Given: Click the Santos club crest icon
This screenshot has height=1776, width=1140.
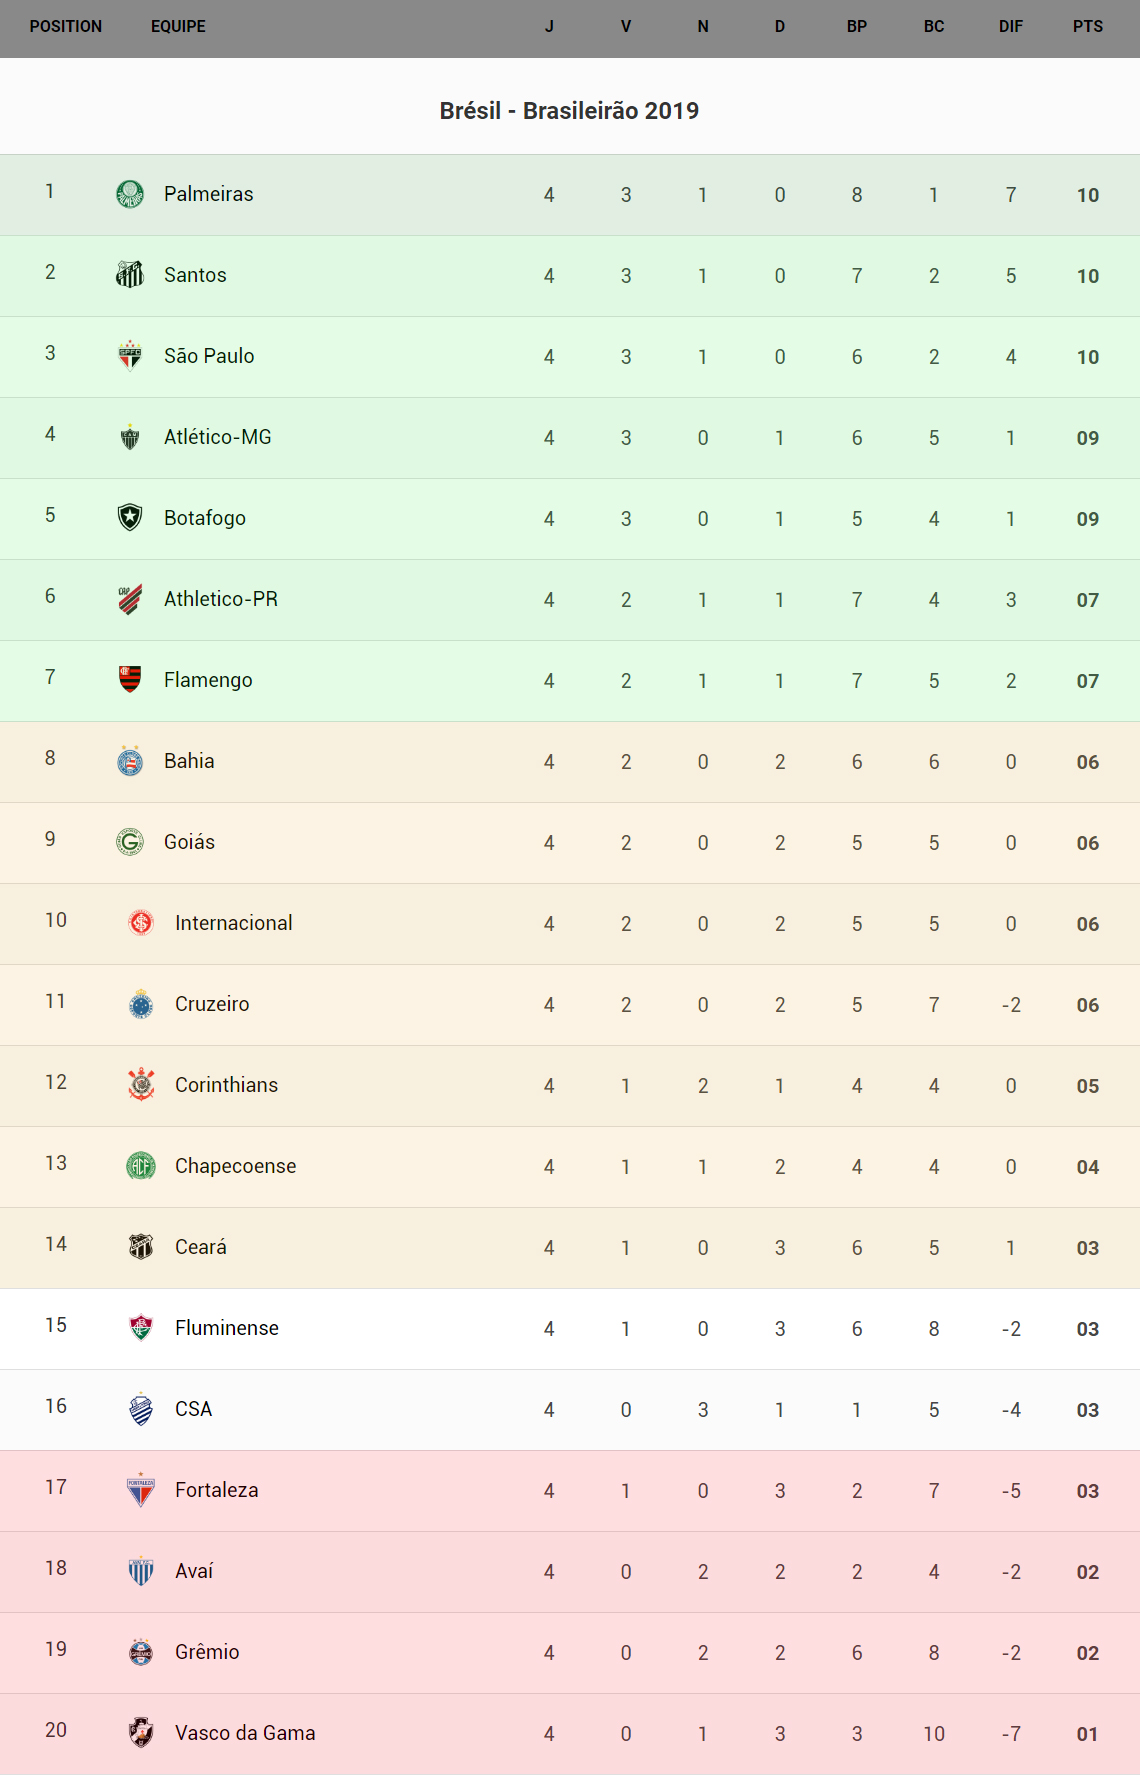Looking at the screenshot, I should pyautogui.click(x=130, y=275).
